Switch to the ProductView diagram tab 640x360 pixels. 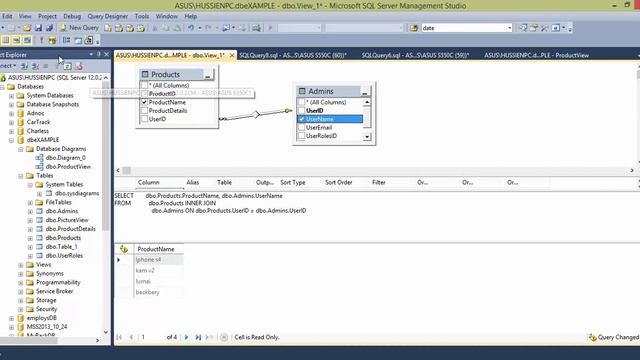coord(536,55)
